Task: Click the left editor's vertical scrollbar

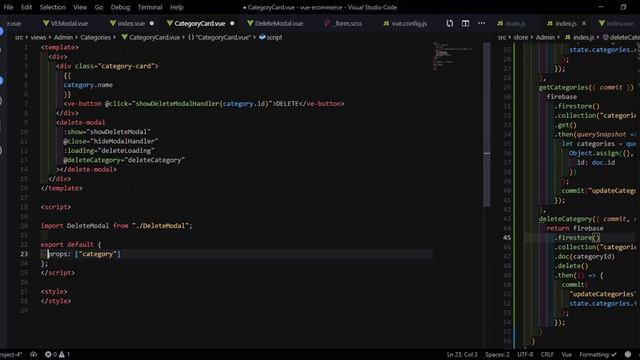Action: (x=487, y=124)
